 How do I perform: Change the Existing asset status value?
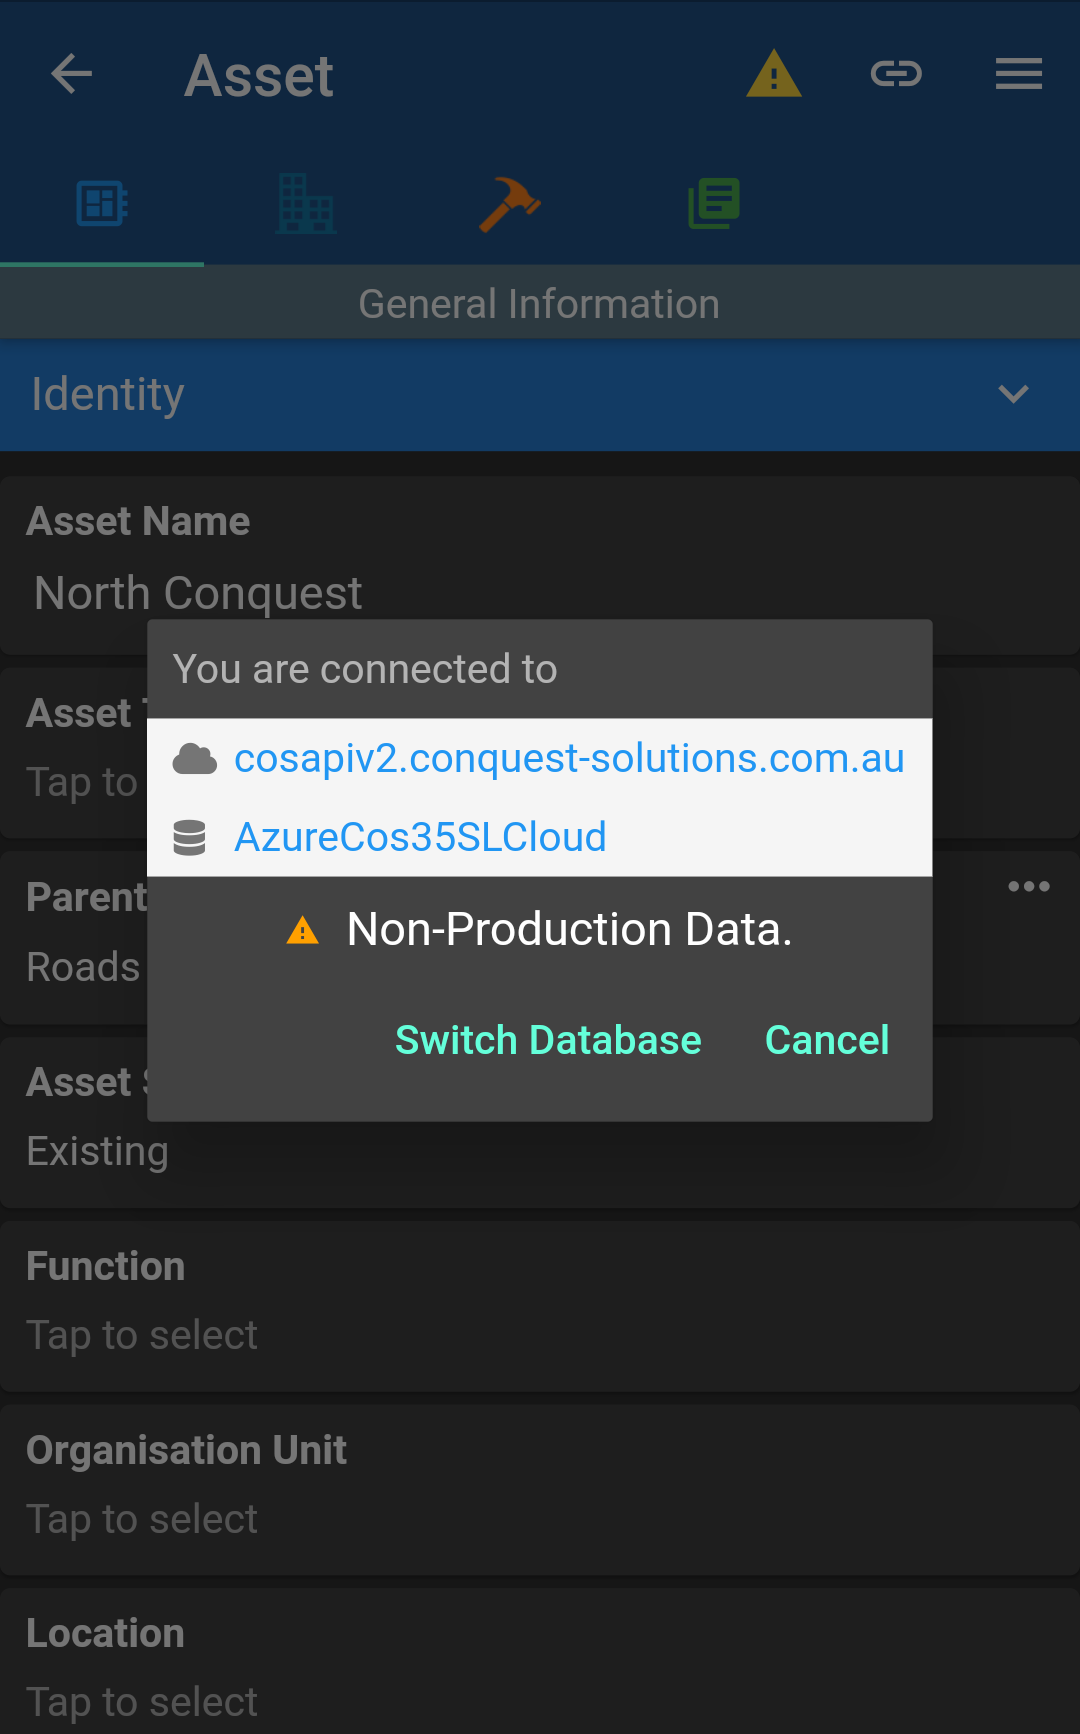97,1151
